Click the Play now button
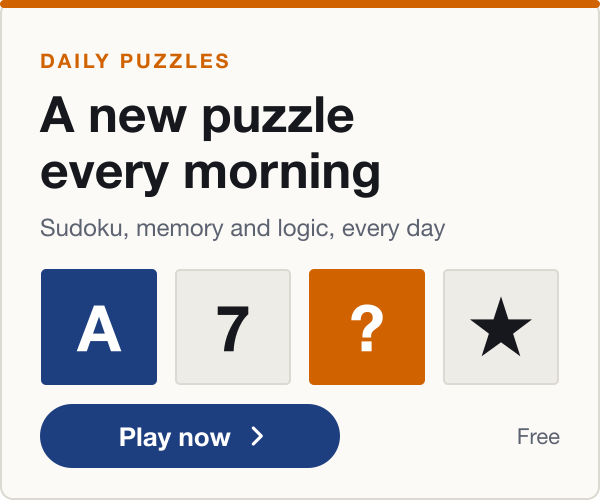Screen dimensions: 600x500 [x=190, y=436]
